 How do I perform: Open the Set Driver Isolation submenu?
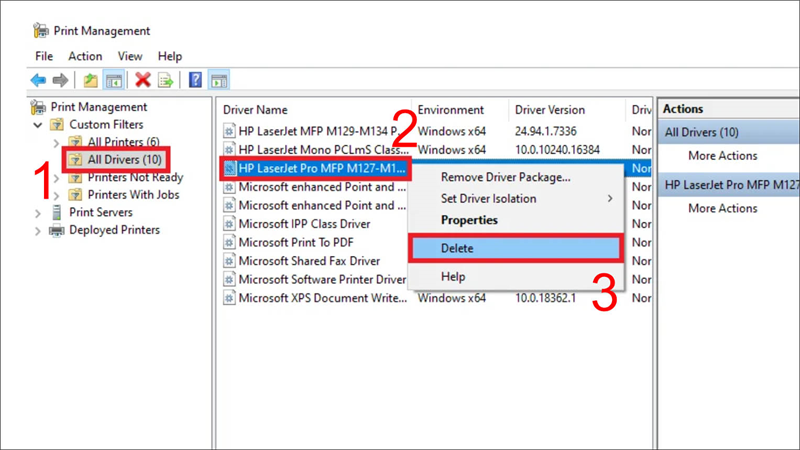[516, 198]
